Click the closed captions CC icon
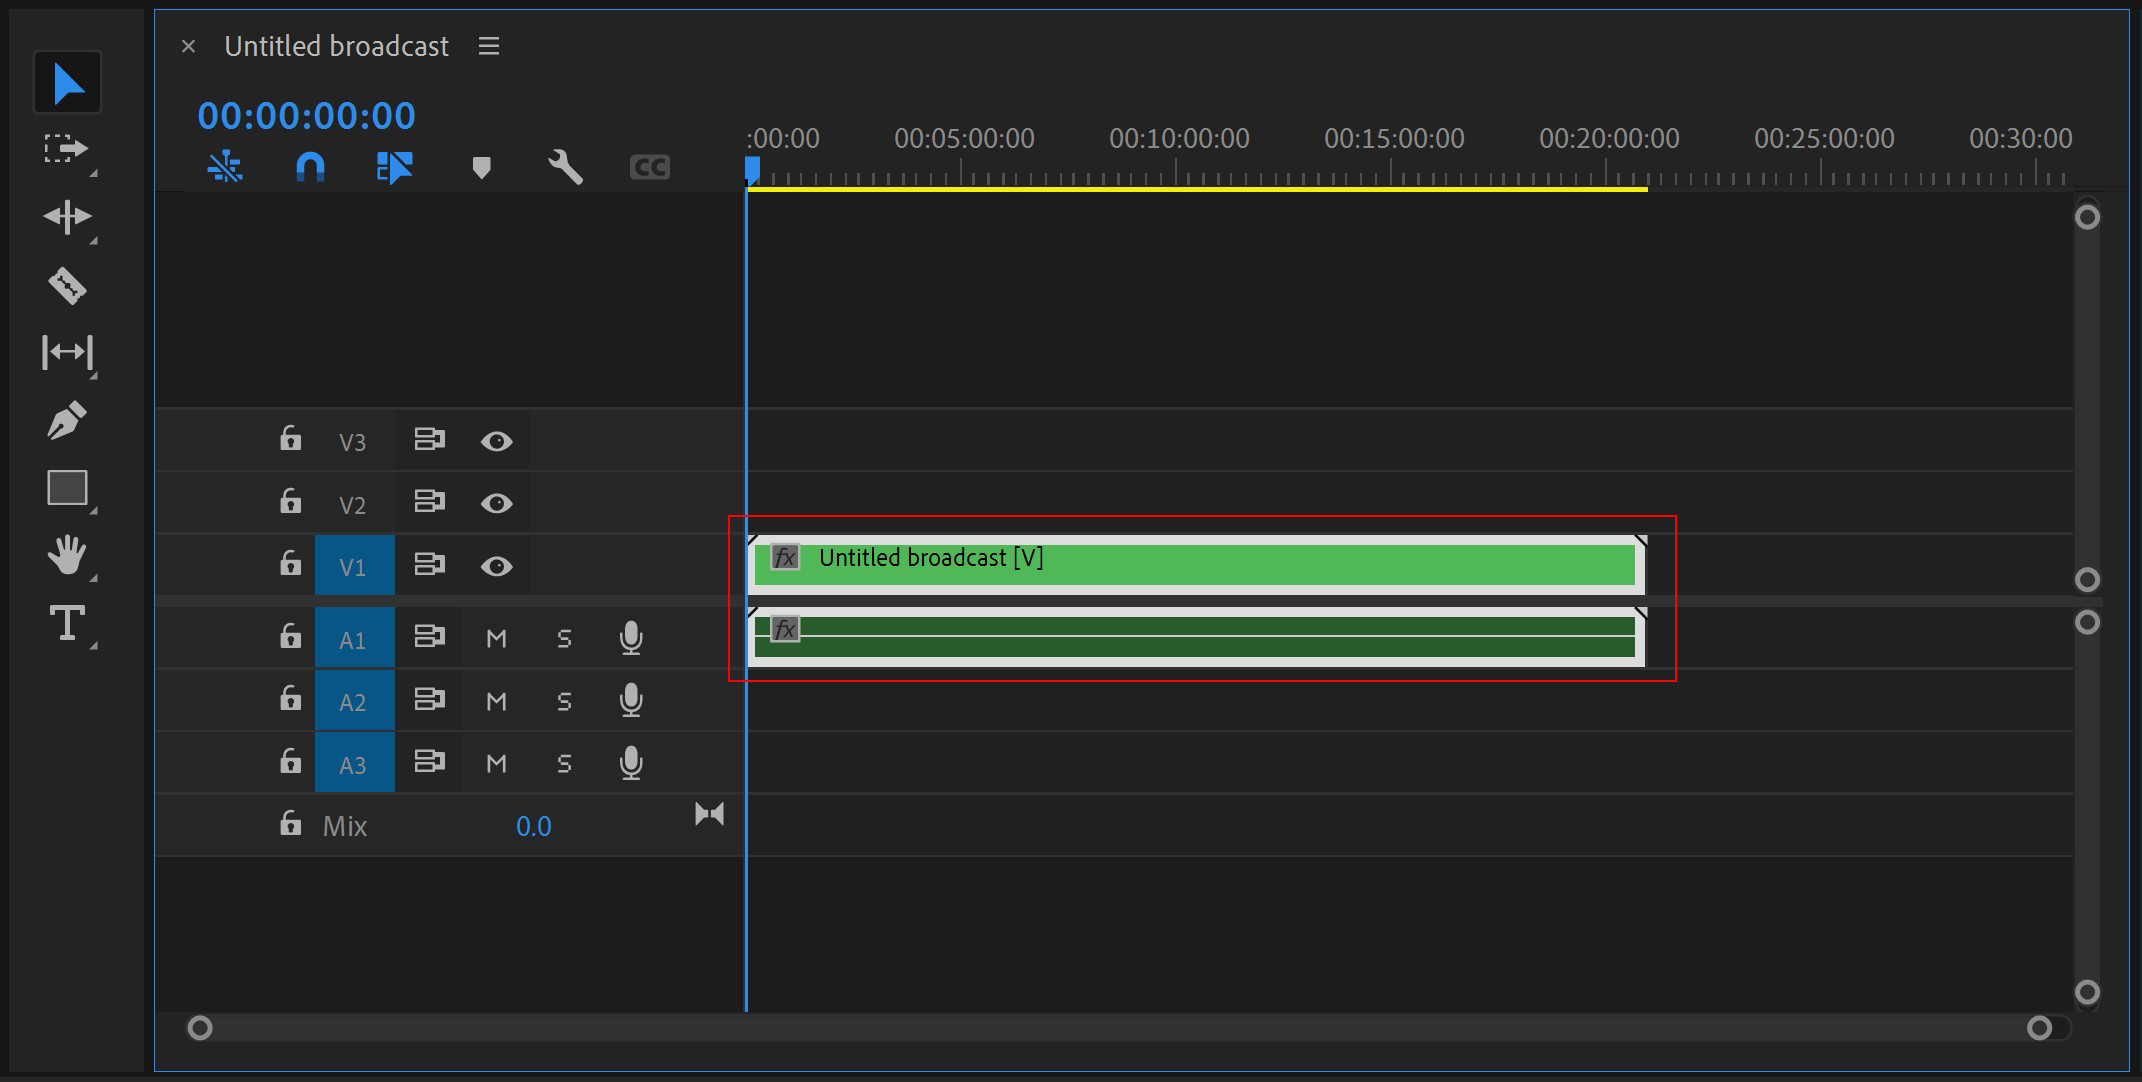 pos(649,167)
